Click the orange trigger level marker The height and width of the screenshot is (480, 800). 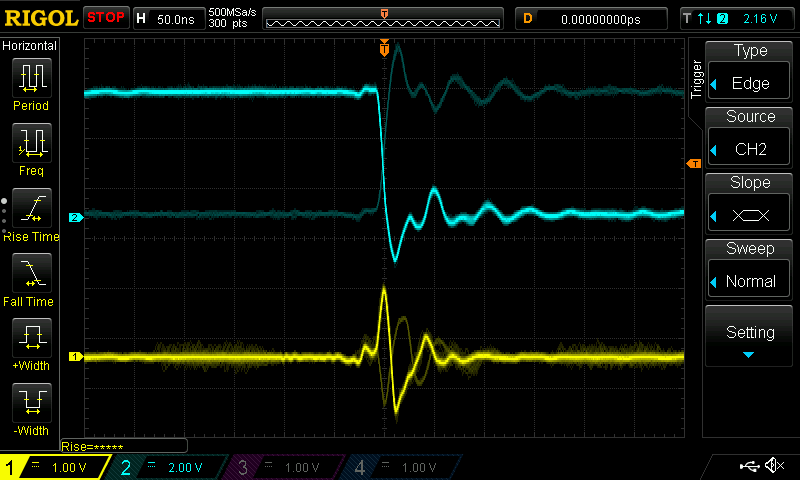[692, 164]
